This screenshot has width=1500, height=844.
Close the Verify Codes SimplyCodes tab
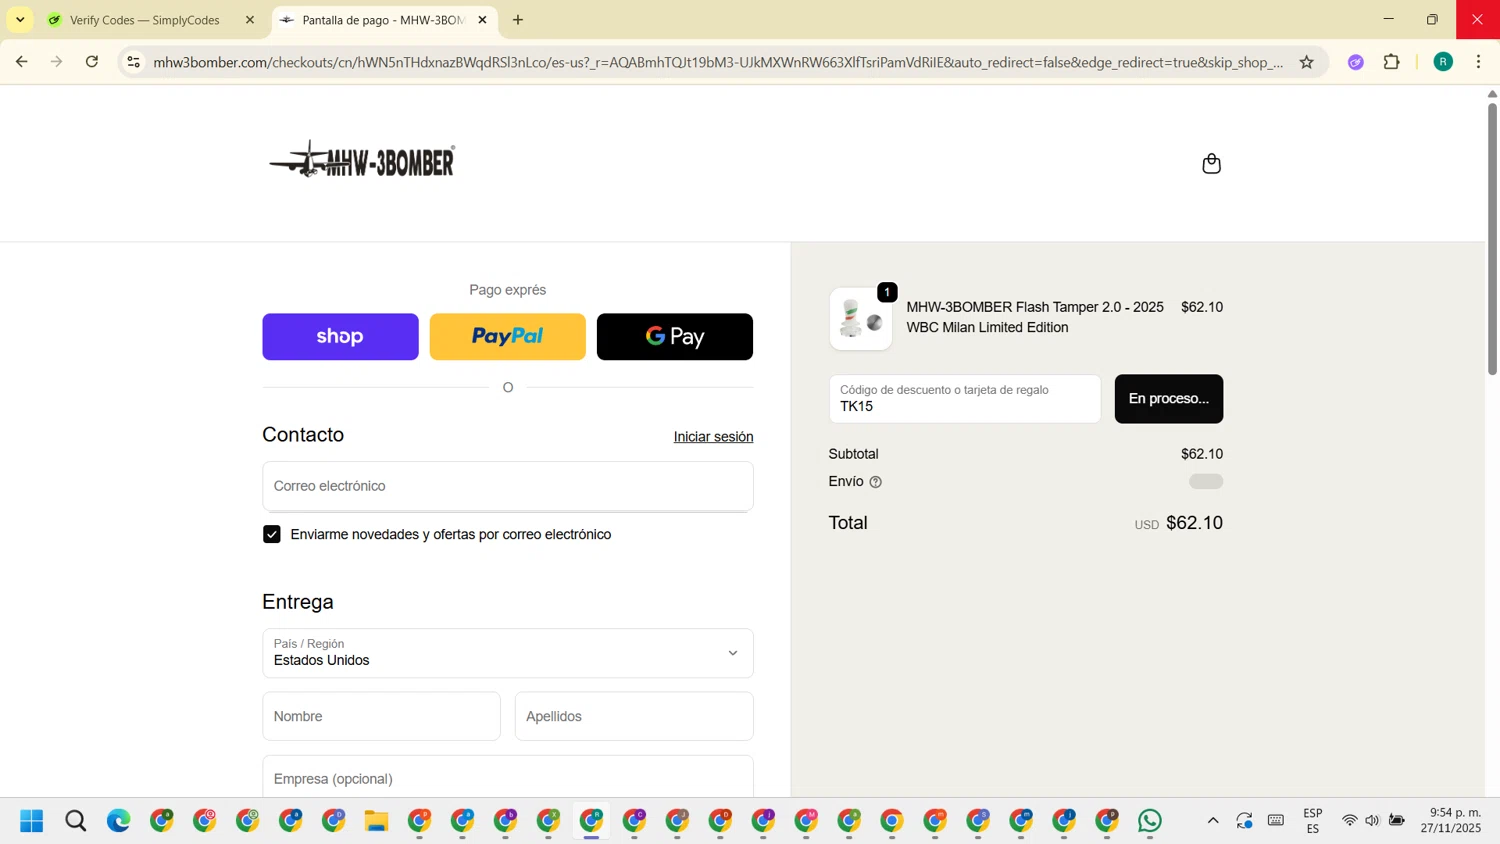click(250, 20)
